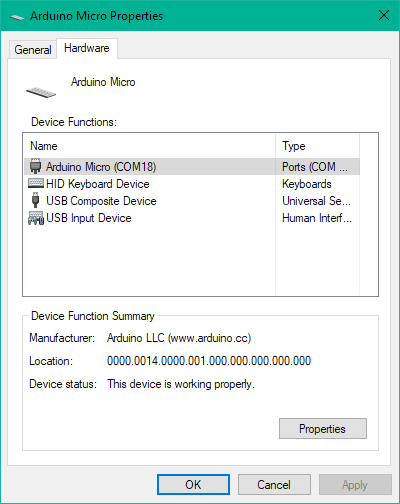Sort by the Name column header
The image size is (400, 504).
(149, 146)
